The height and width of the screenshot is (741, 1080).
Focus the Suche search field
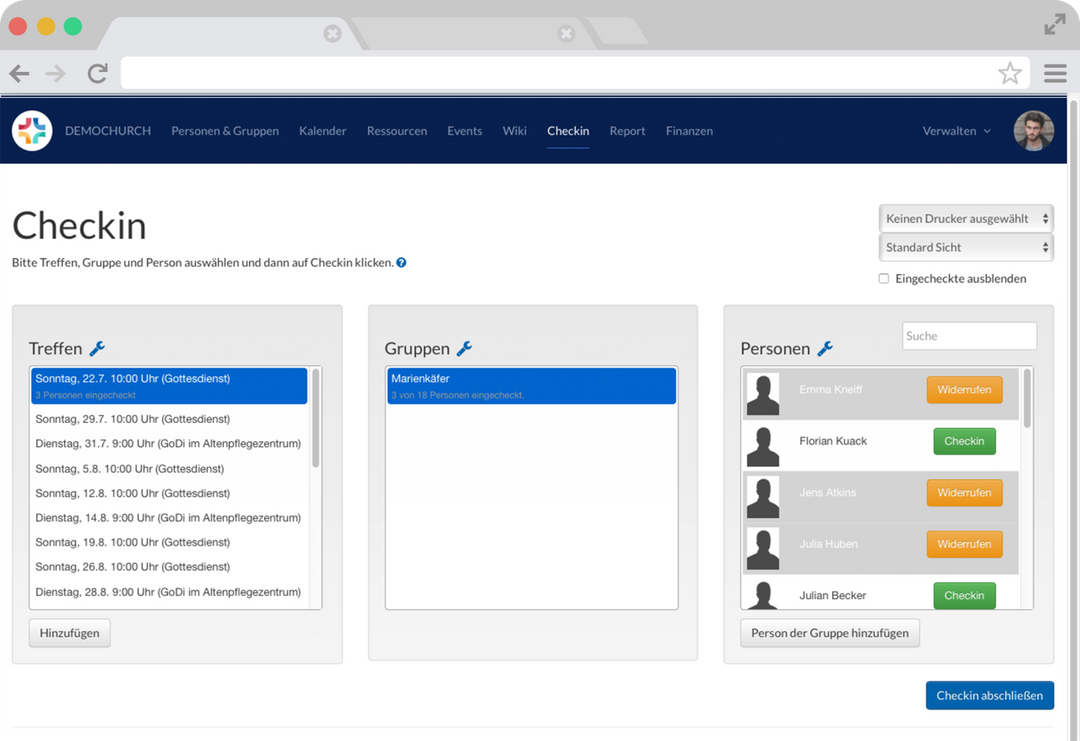[969, 336]
